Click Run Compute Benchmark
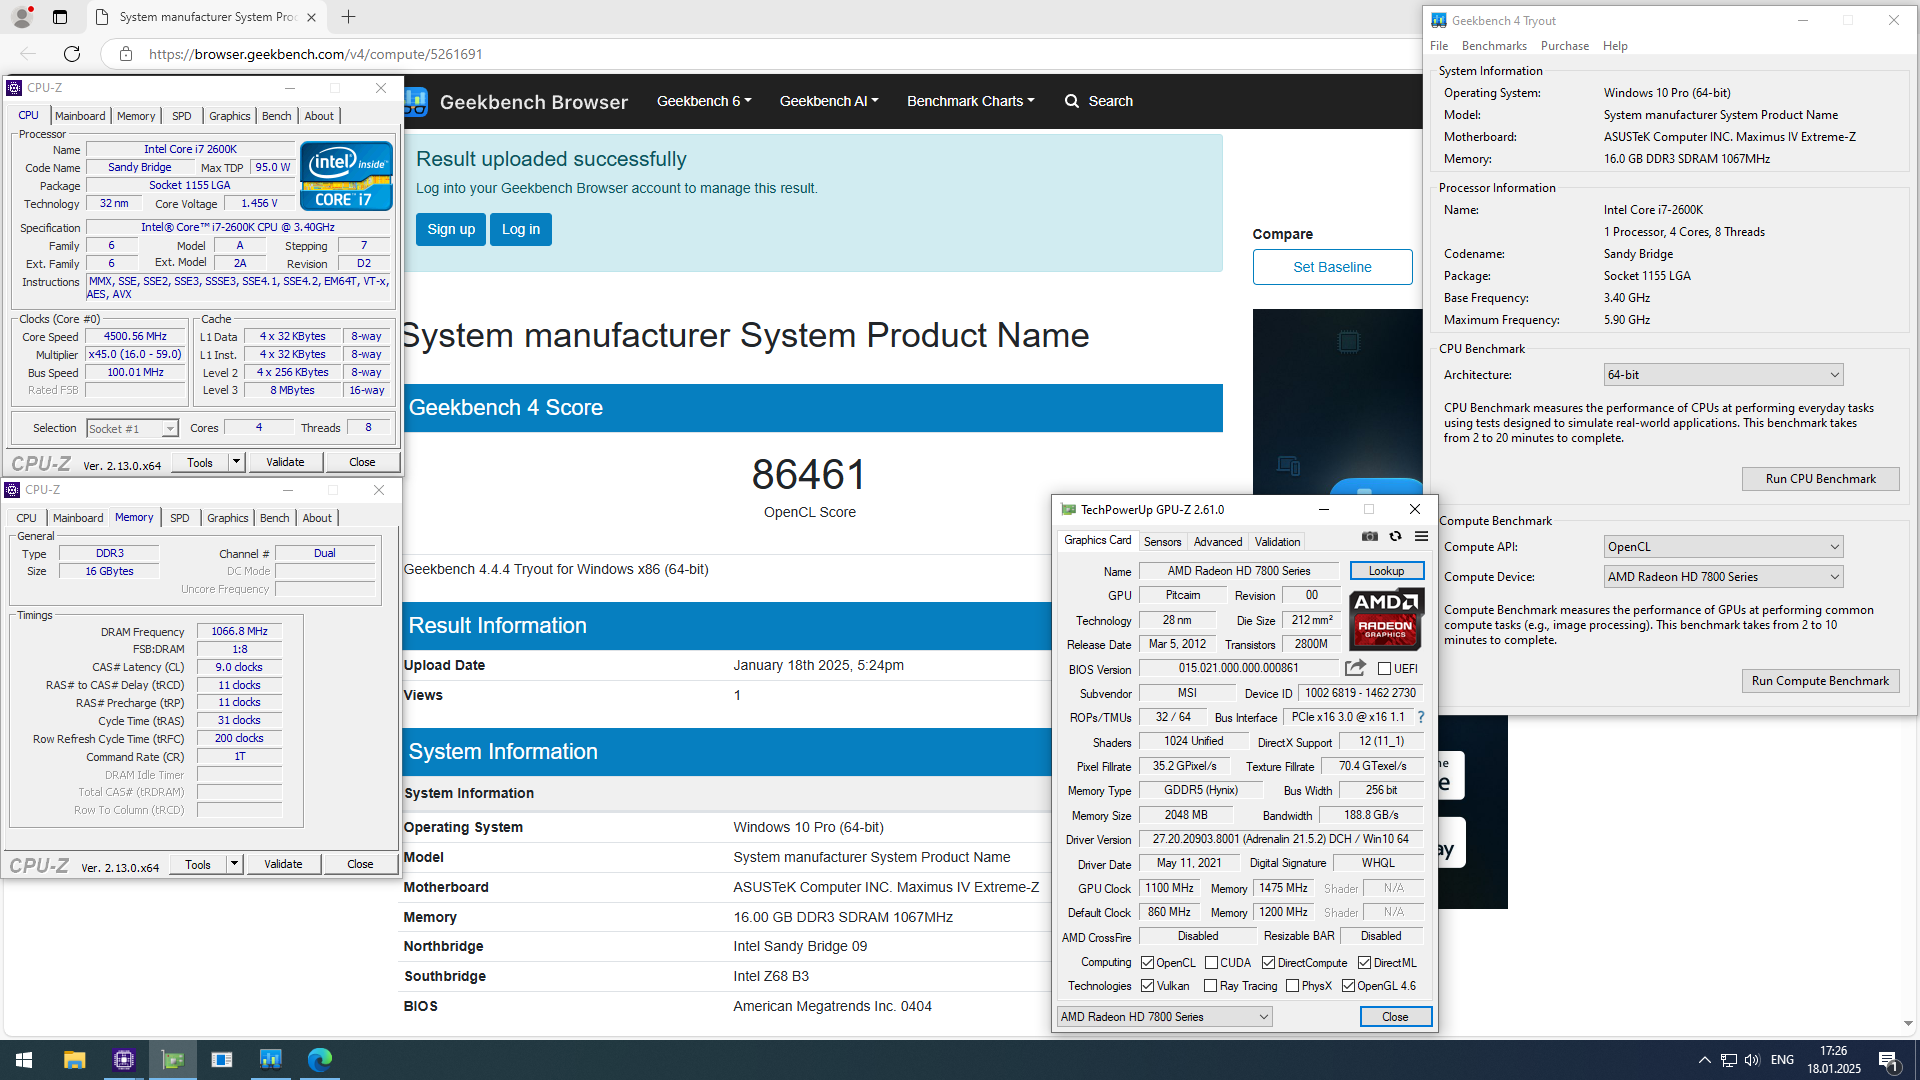 coord(1820,681)
